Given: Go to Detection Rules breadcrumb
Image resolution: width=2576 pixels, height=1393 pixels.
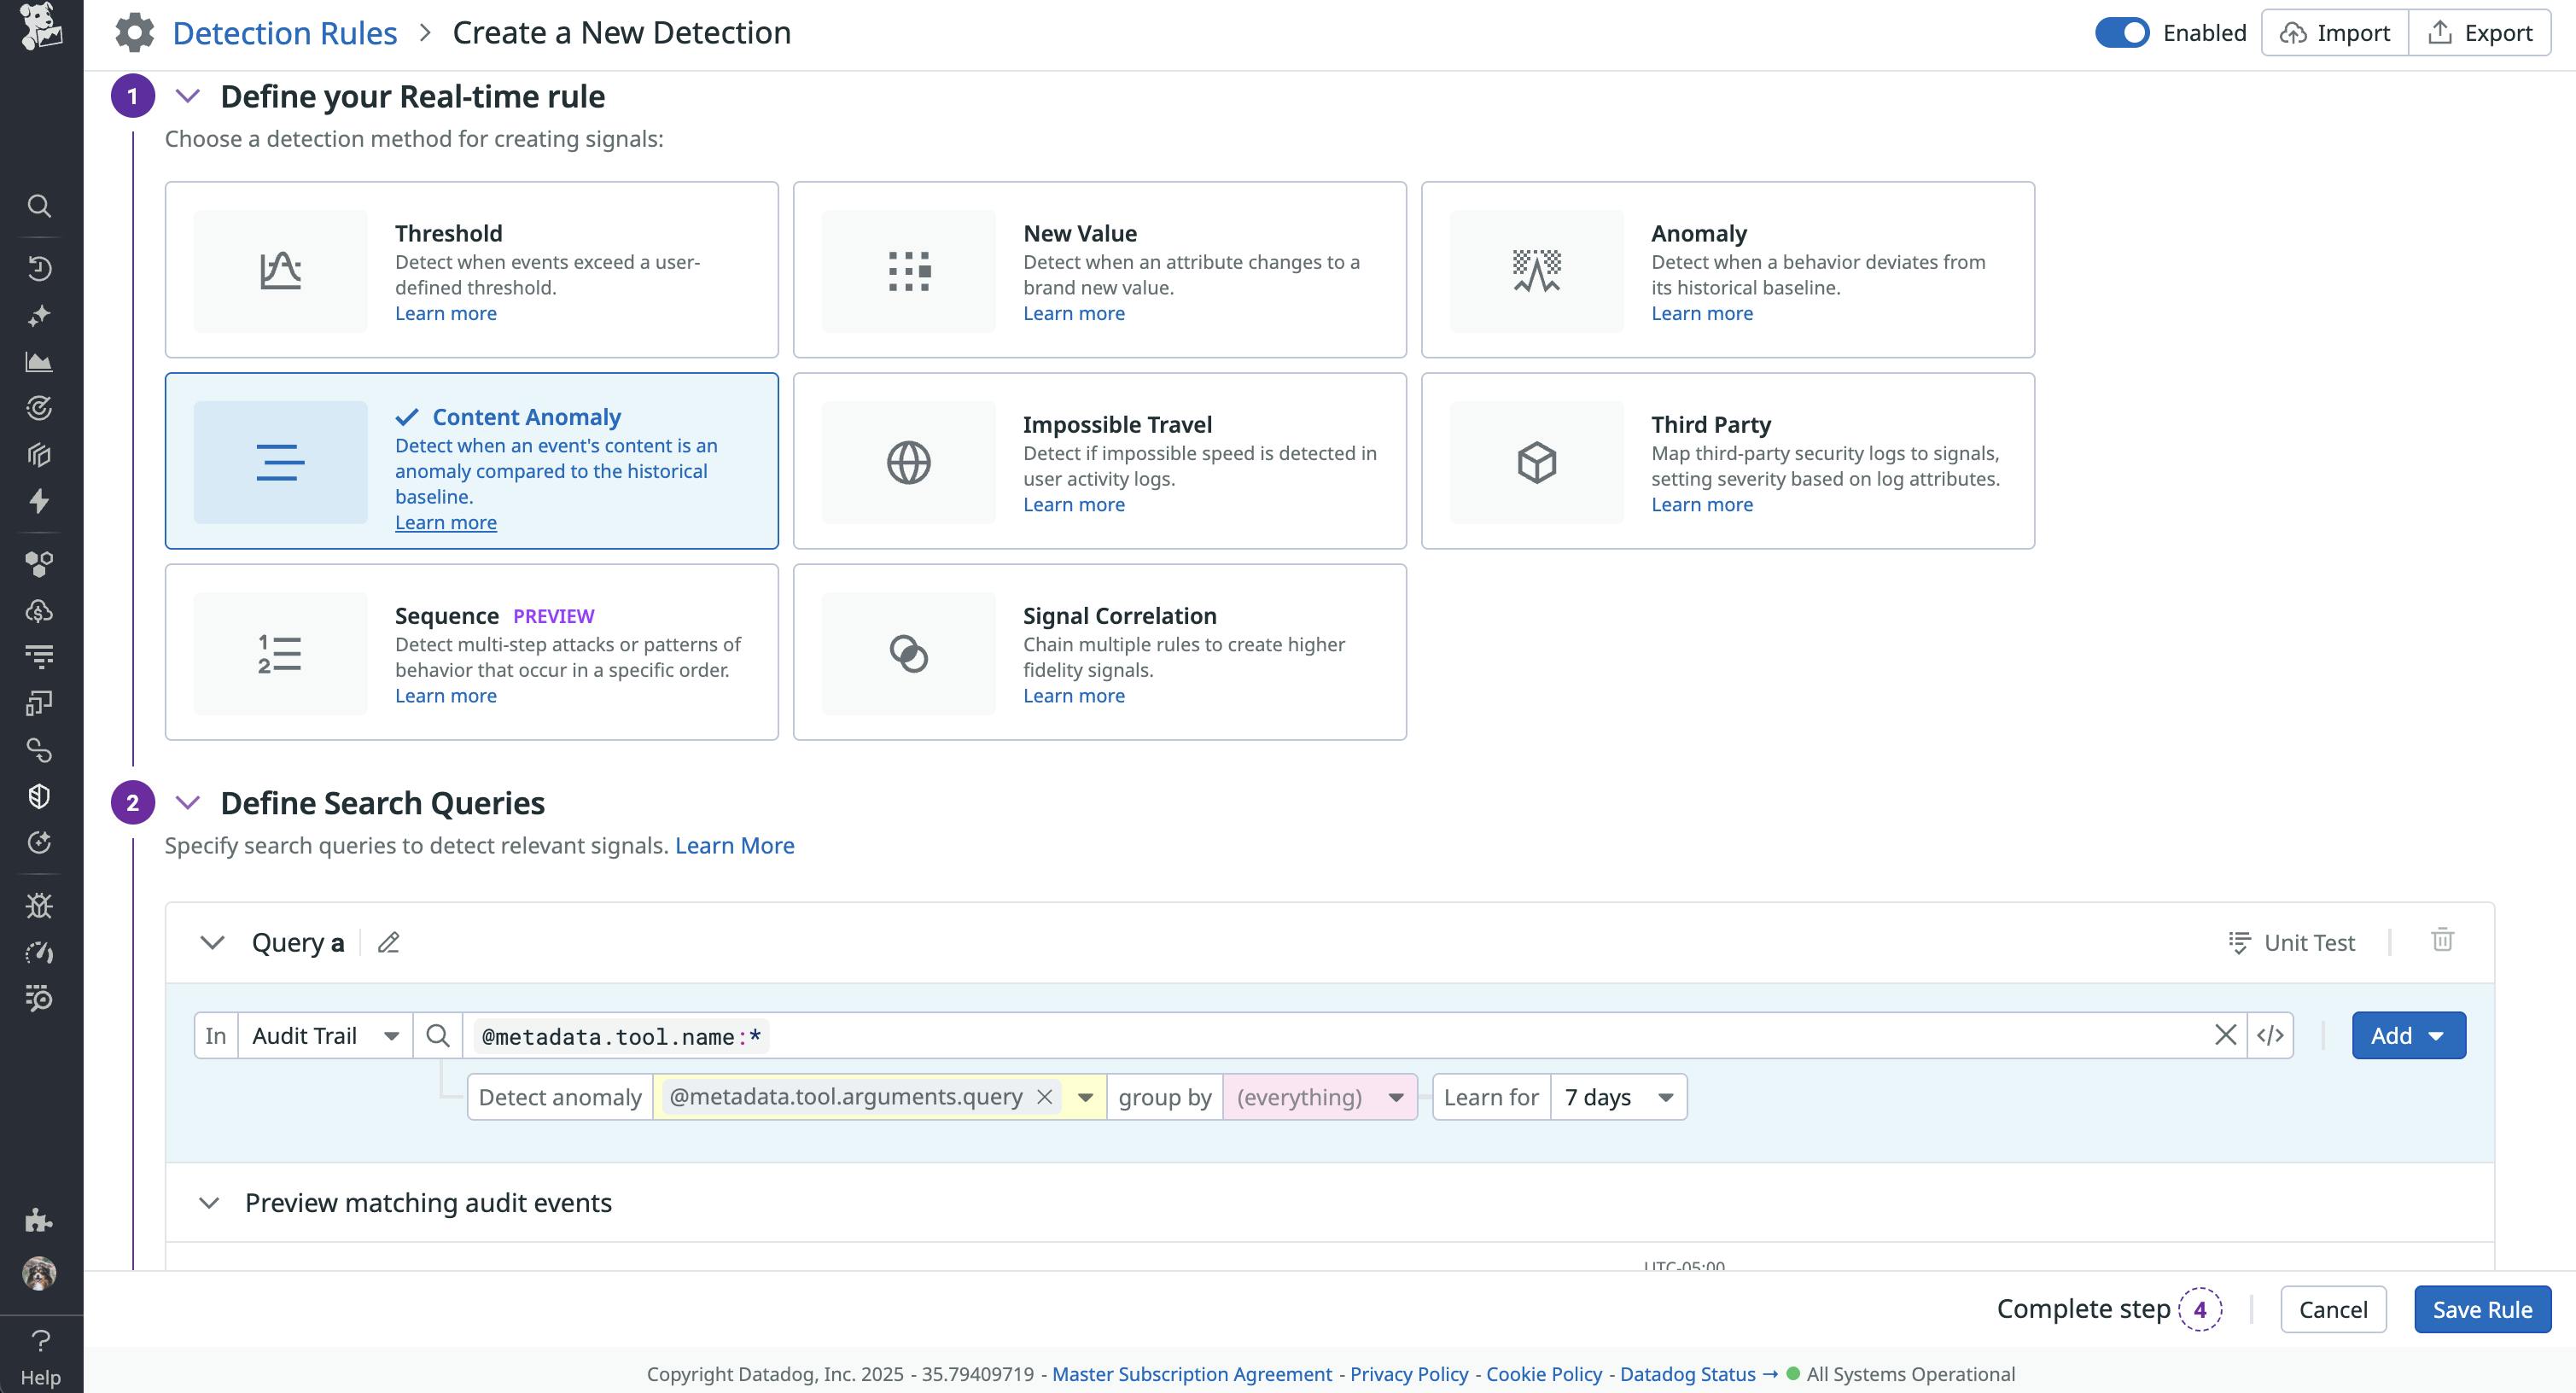Looking at the screenshot, I should click(x=284, y=32).
